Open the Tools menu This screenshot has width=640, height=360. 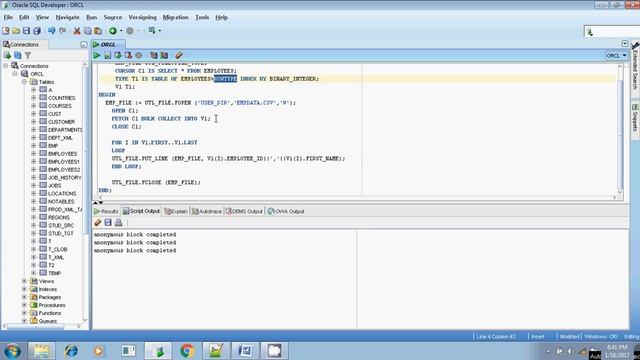pyautogui.click(x=202, y=18)
